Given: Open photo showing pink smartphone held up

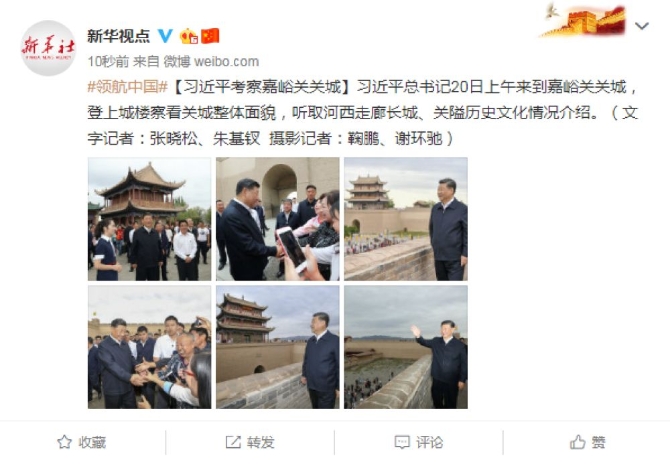Looking at the screenshot, I should tap(278, 219).
